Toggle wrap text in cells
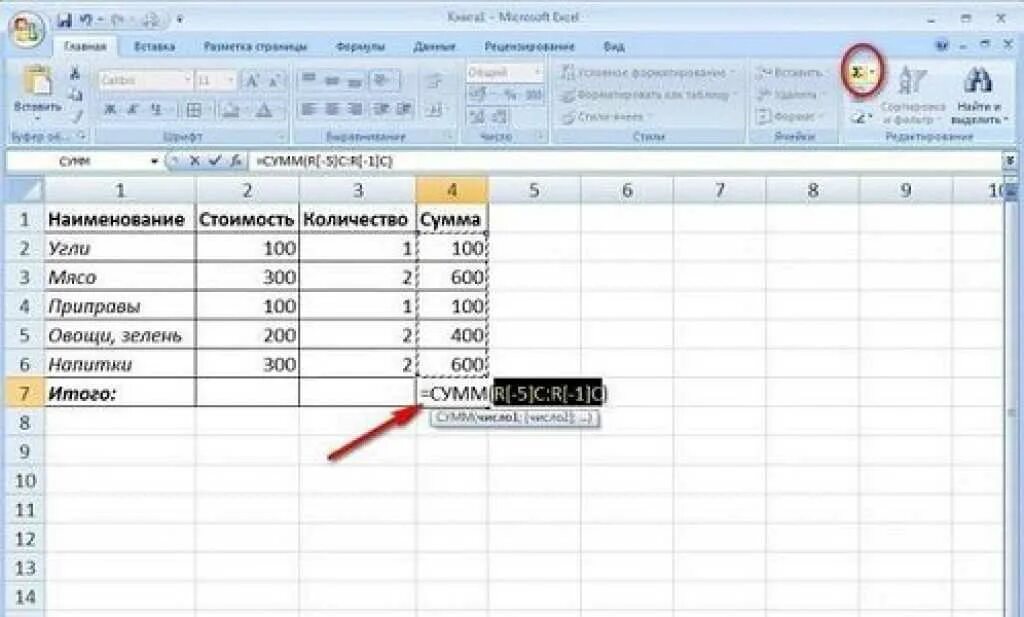Screen dimensions: 1024x617 434,82
